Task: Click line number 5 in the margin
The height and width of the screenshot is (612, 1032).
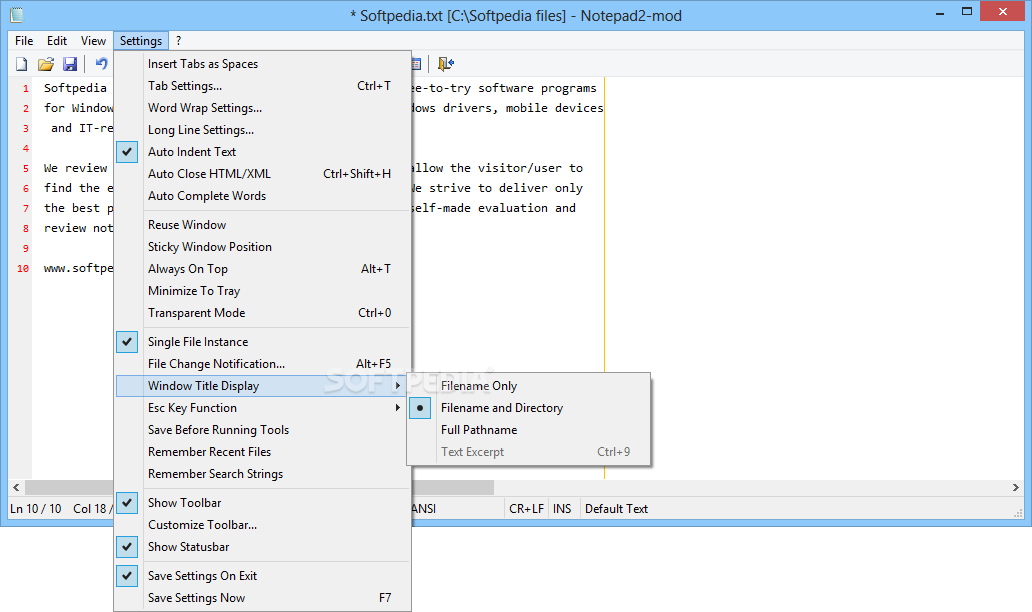Action: 26,168
